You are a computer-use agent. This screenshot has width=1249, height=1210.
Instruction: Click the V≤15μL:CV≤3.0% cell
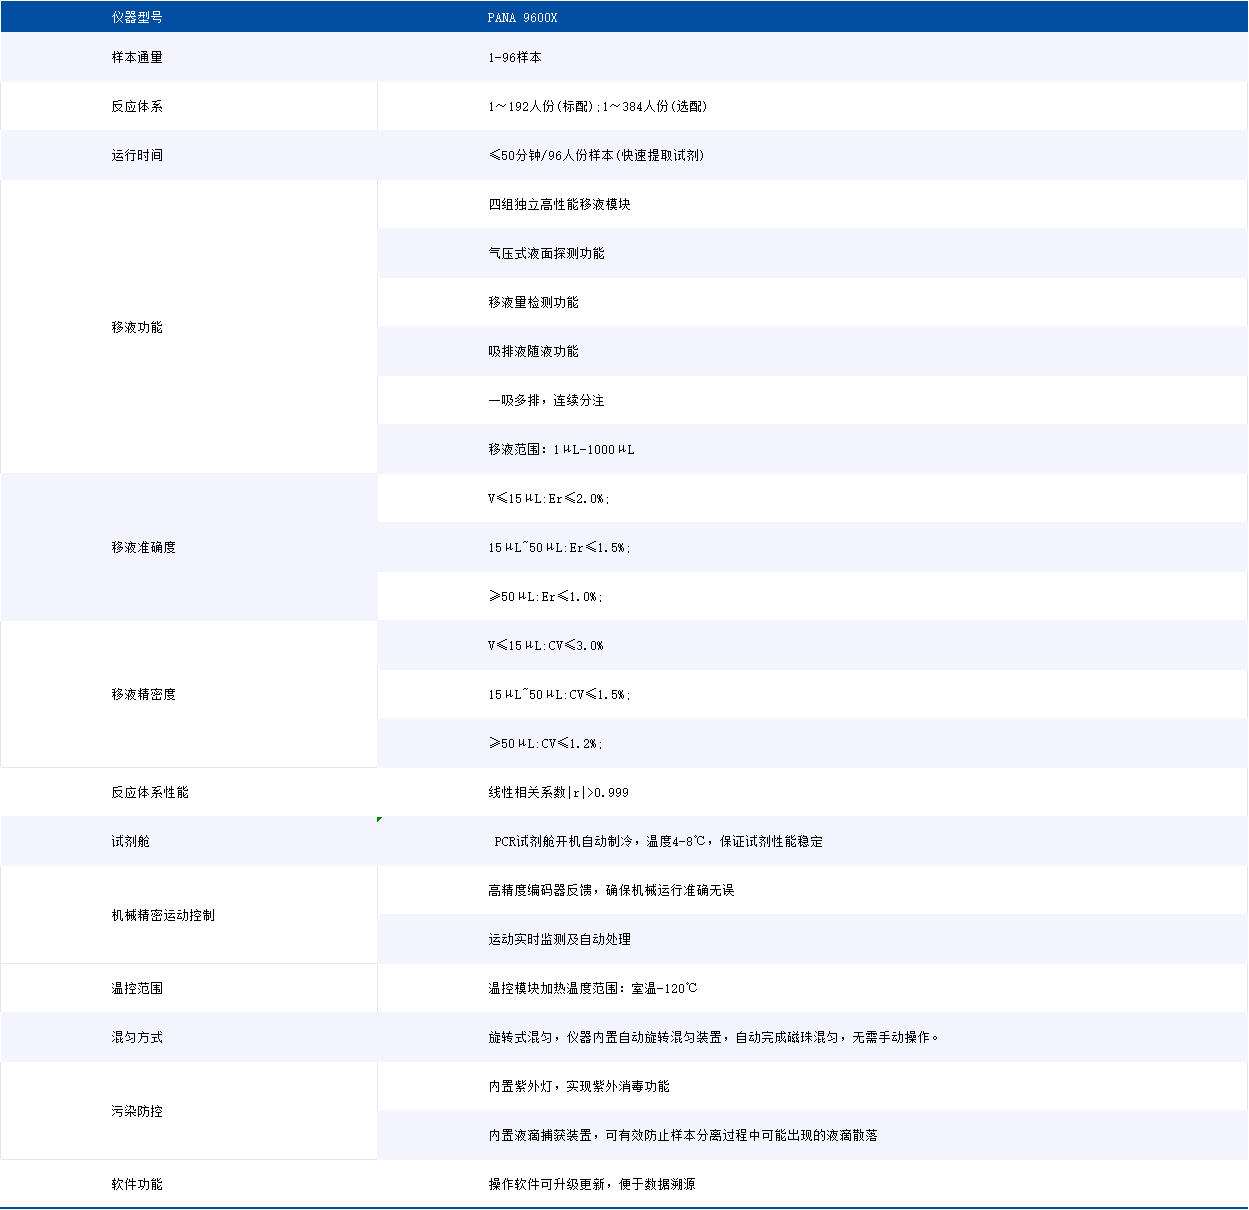click(546, 645)
